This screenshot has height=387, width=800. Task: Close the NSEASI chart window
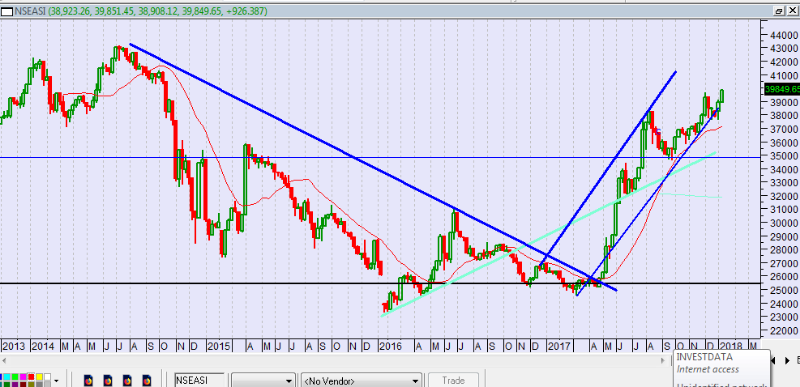(x=792, y=11)
